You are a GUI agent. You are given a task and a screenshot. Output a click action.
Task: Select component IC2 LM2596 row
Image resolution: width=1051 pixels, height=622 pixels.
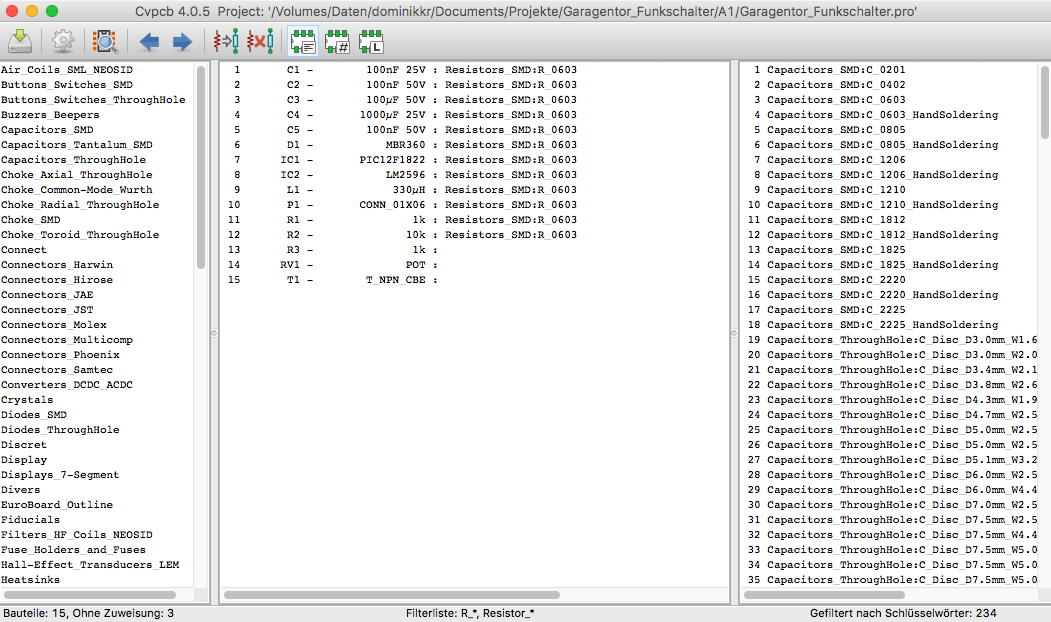[402, 175]
